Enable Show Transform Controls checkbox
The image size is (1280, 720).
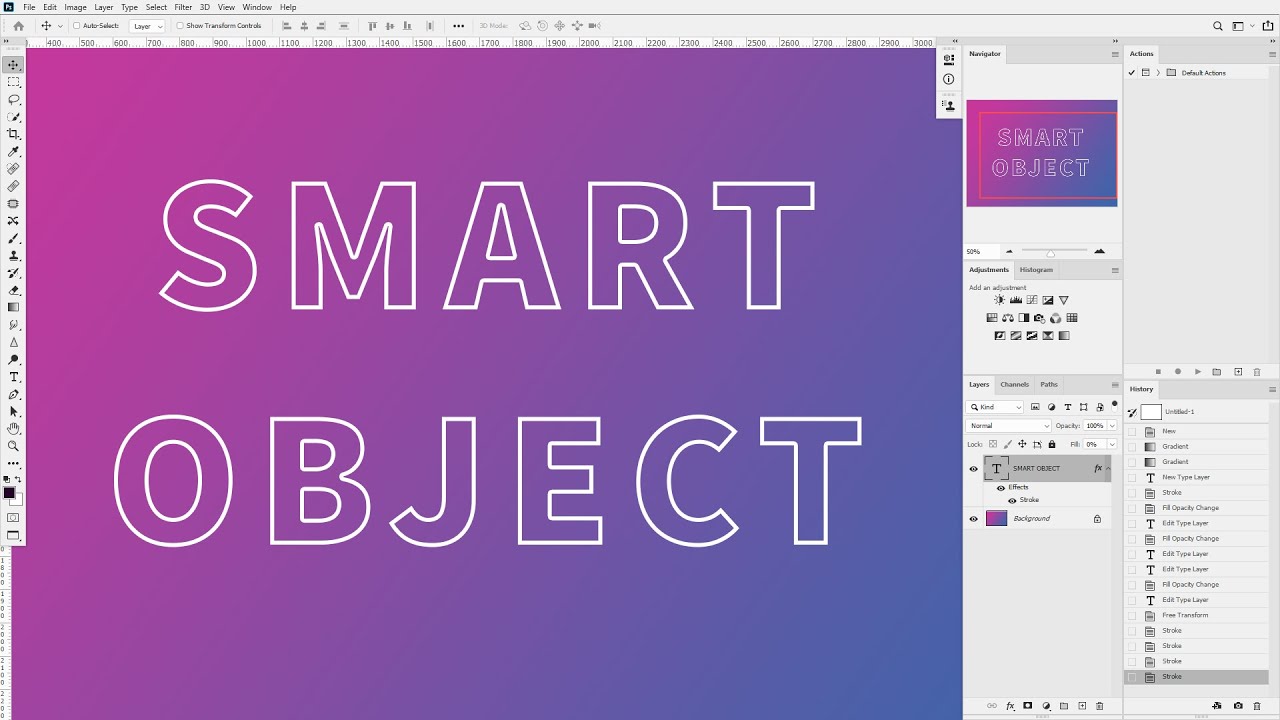pyautogui.click(x=180, y=26)
